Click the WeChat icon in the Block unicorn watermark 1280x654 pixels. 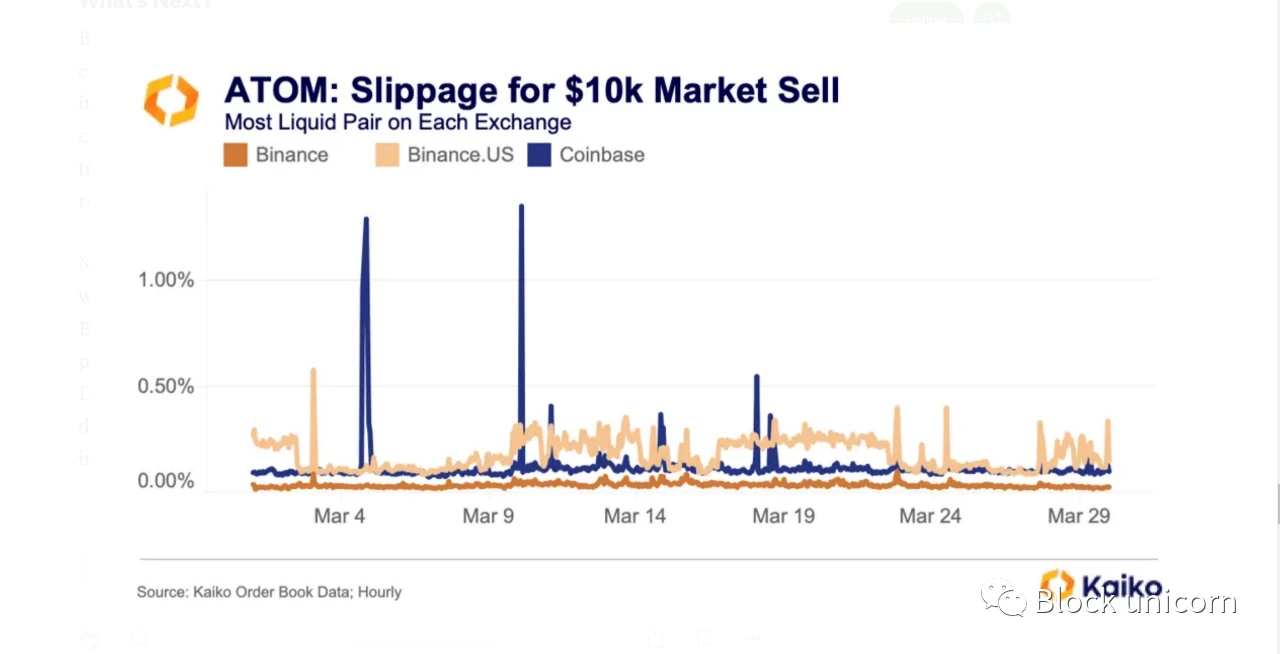(1004, 600)
